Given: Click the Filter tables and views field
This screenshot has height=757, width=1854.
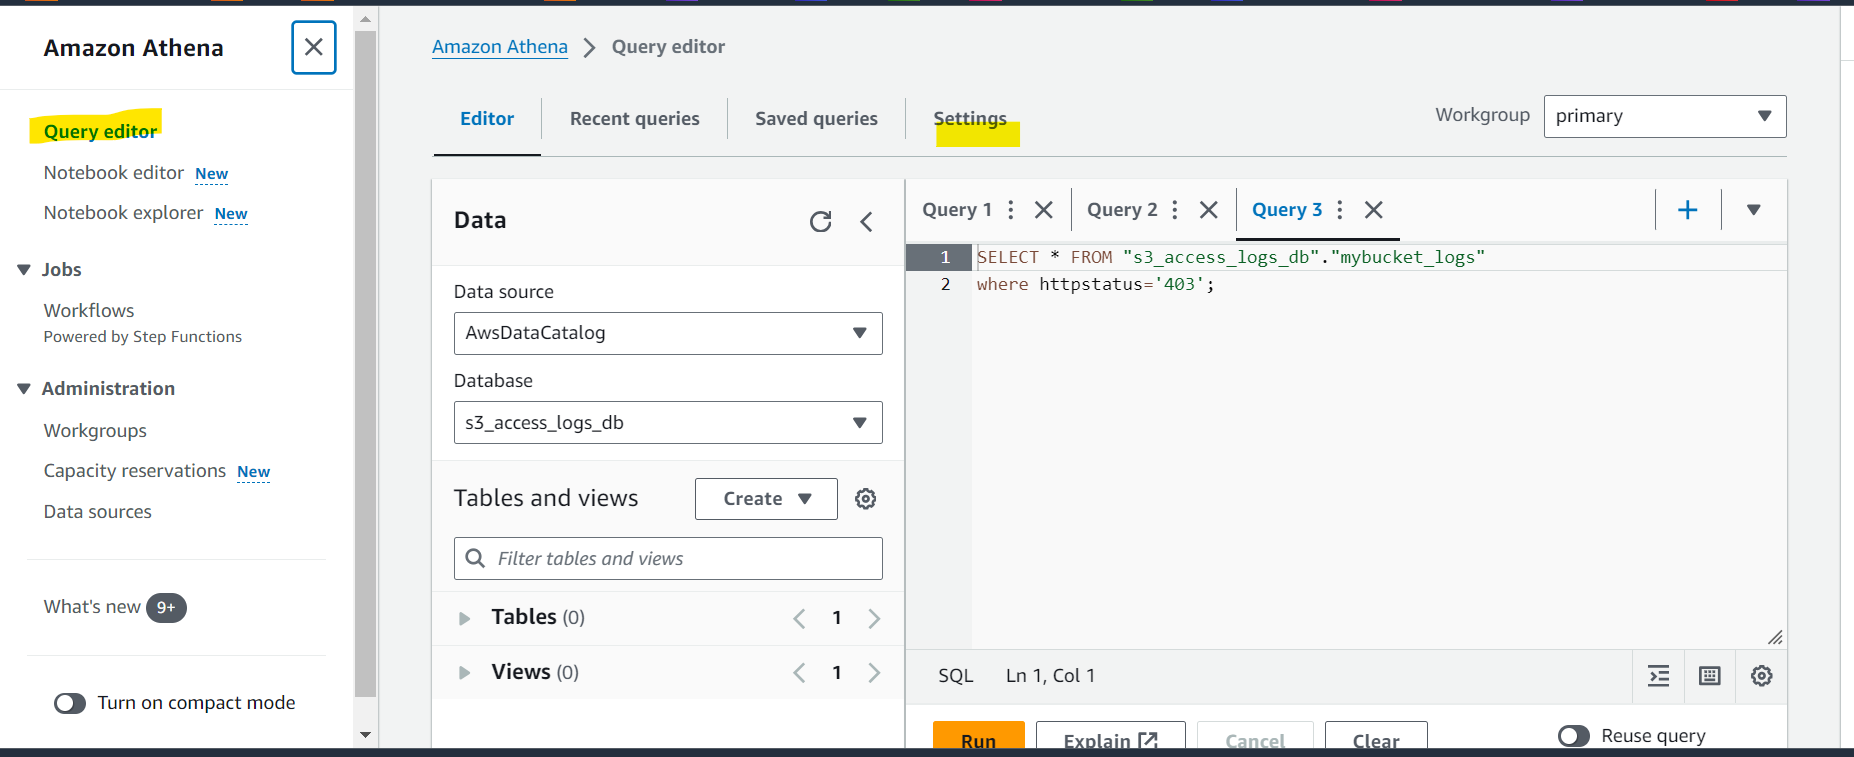Looking at the screenshot, I should point(668,558).
